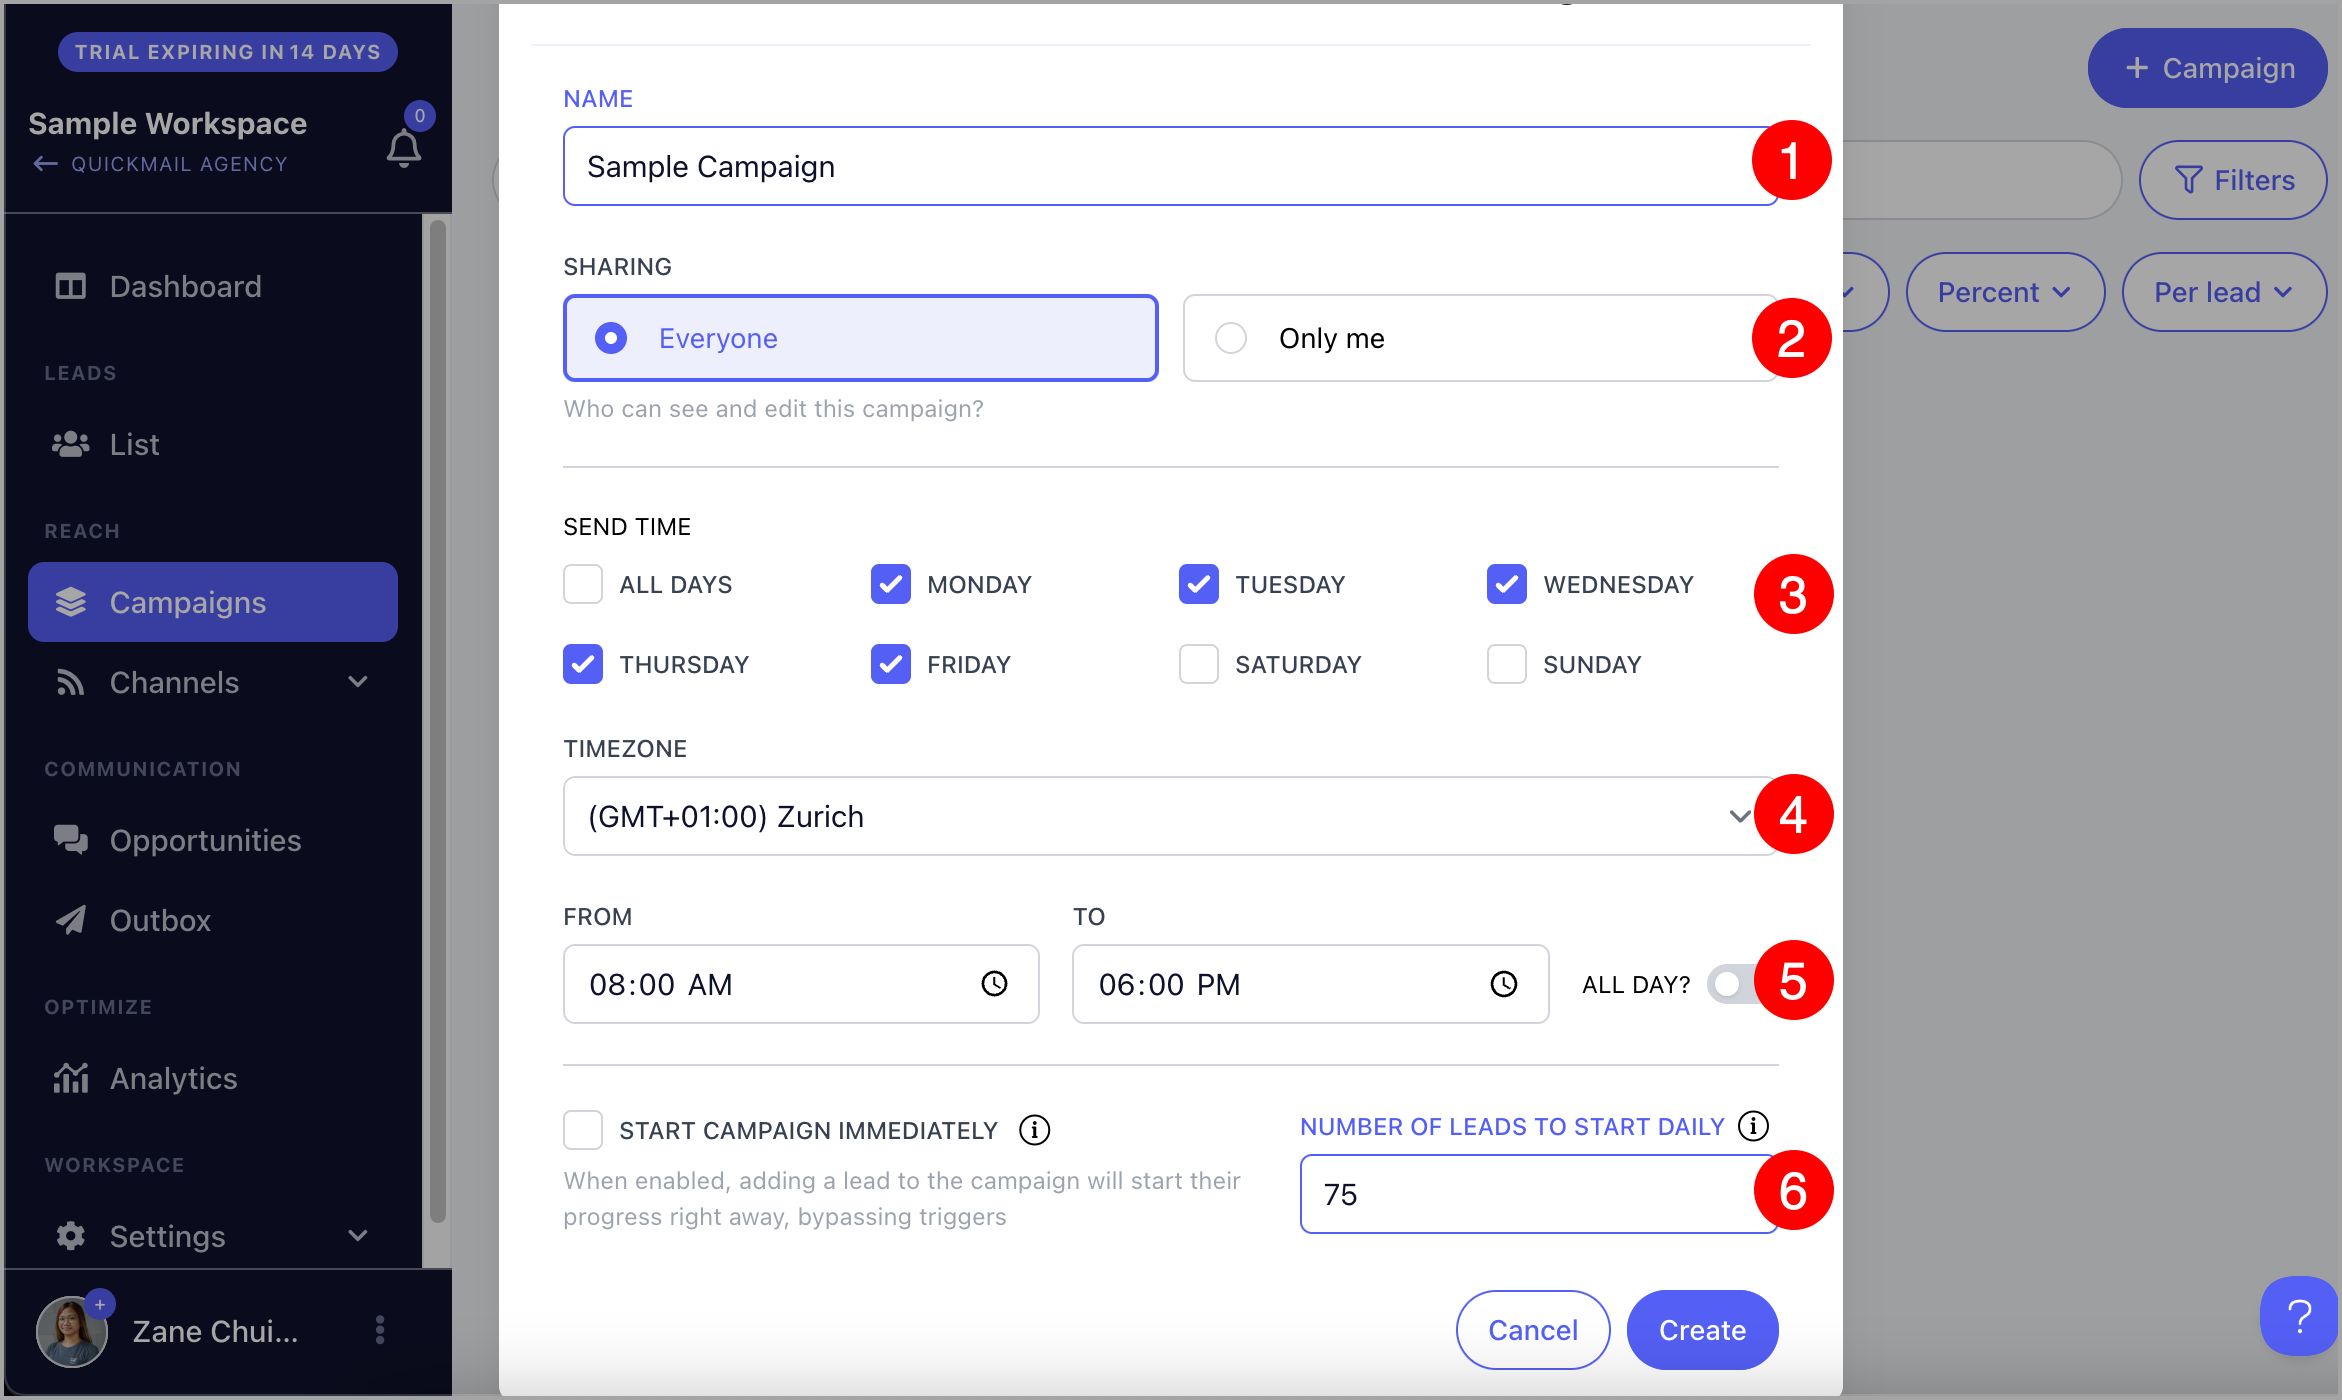Uncheck the THURSDAY checkbox
Viewport: 2342px width, 1400px height.
583,664
